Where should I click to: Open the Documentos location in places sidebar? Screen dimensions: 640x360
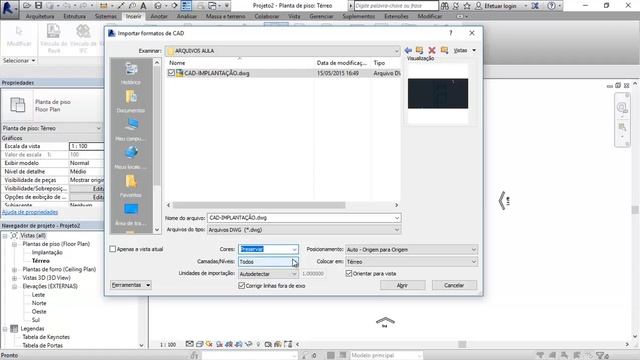coord(131,102)
